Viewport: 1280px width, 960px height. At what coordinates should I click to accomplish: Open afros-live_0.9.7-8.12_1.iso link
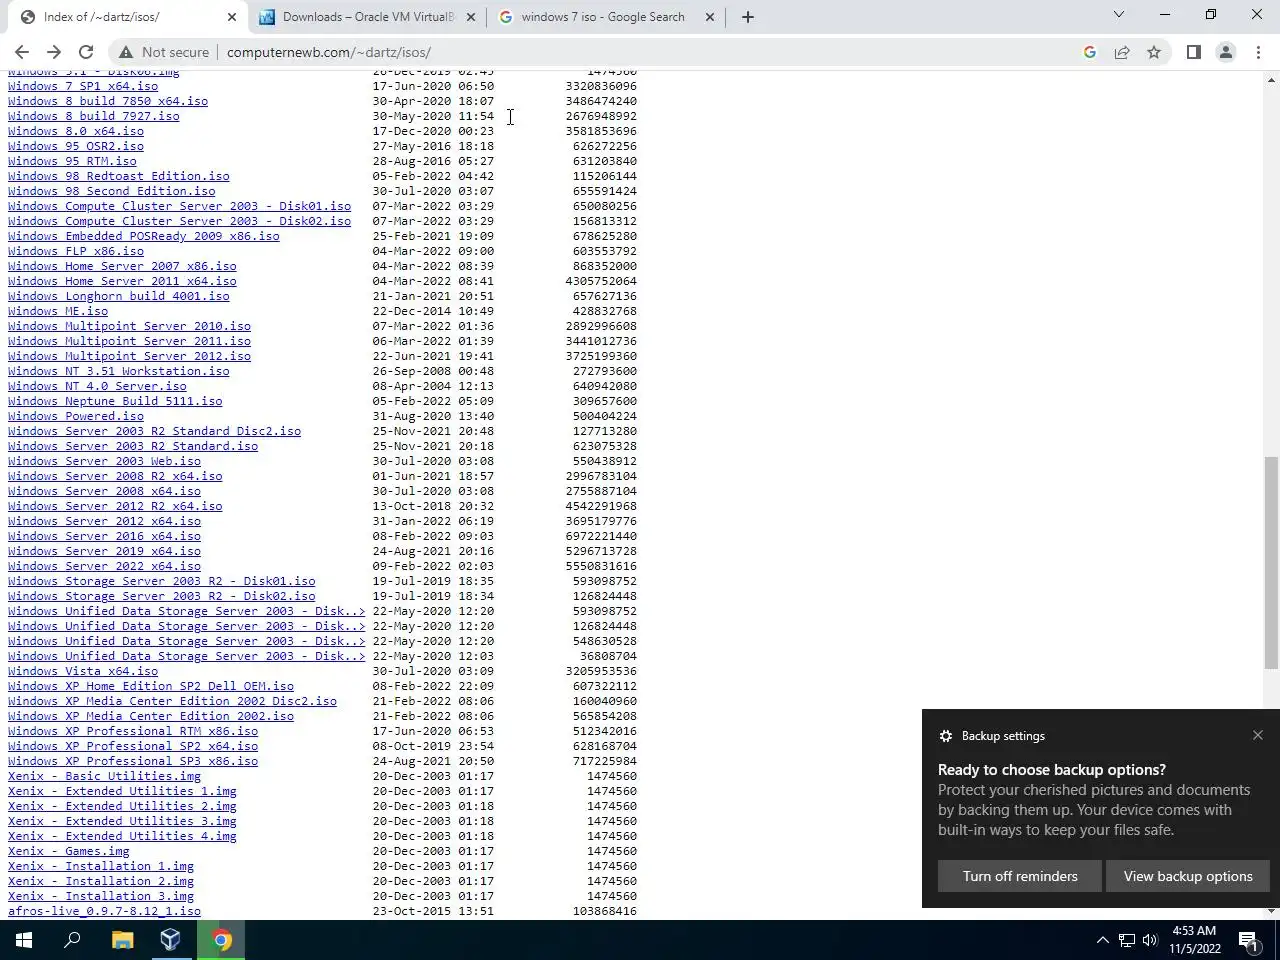pyautogui.click(x=104, y=911)
